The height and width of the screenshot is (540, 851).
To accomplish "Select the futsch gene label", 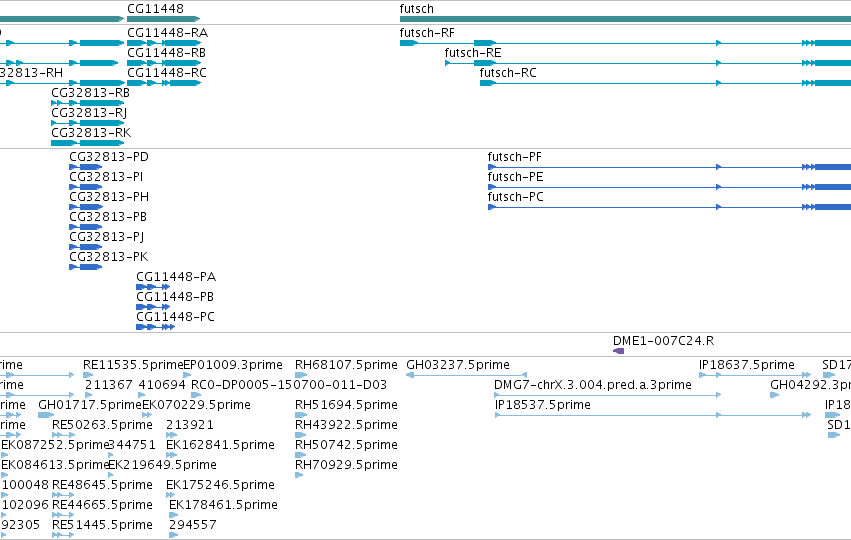I will [417, 9].
